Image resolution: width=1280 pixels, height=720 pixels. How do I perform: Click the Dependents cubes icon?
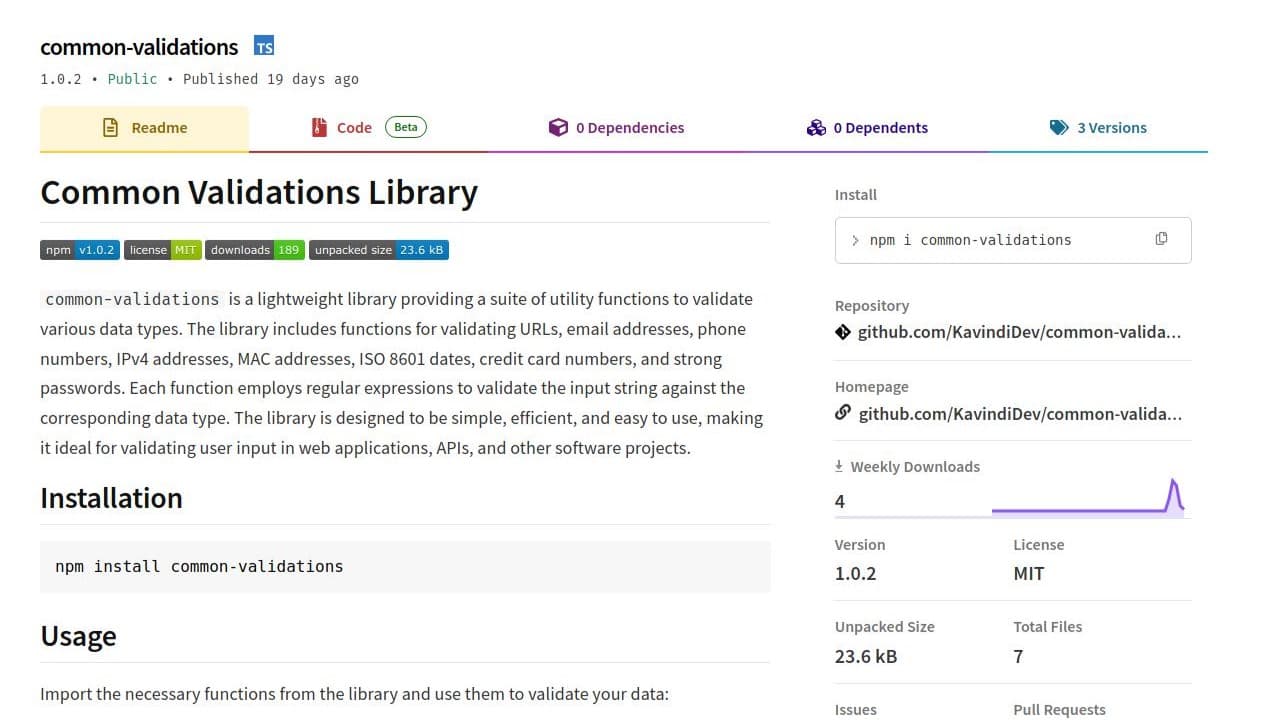(816, 127)
